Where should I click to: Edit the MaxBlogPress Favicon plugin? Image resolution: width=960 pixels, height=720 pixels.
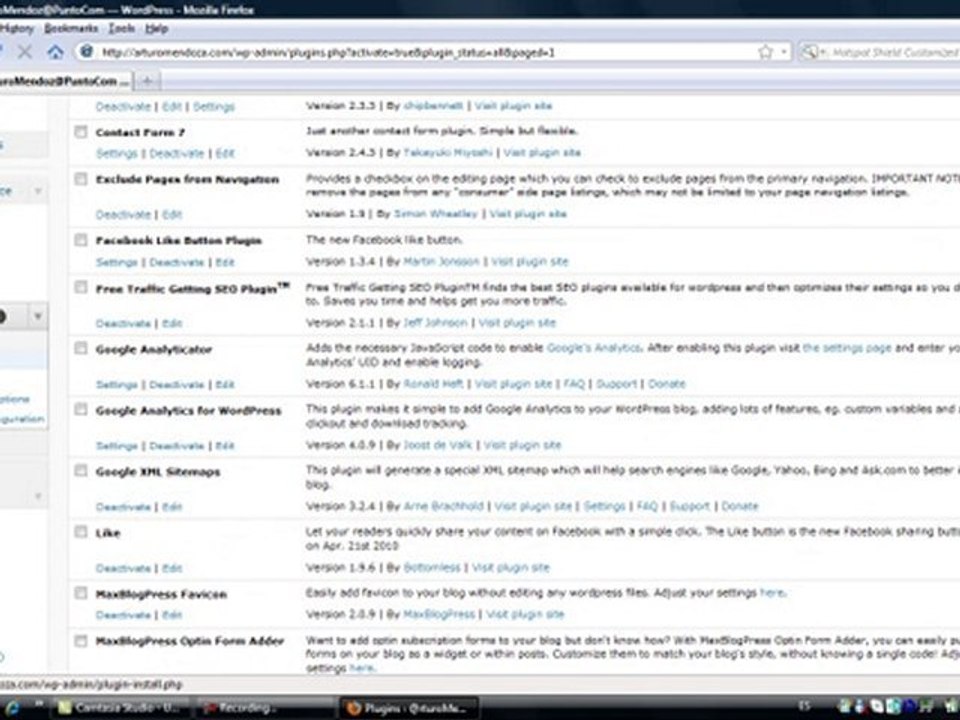pyautogui.click(x=172, y=615)
